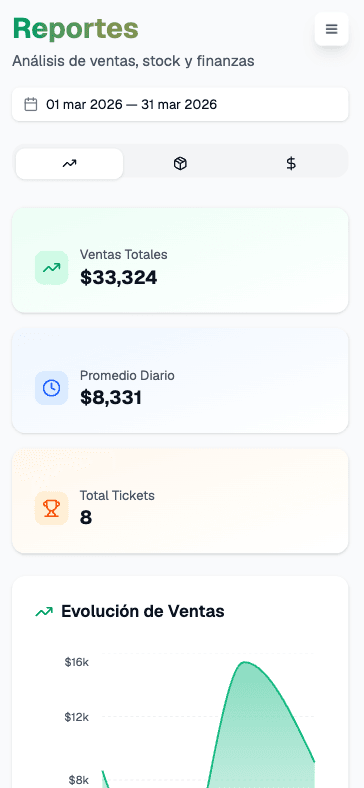Click the trend icon beside Evolución de Ventas

[44, 612]
